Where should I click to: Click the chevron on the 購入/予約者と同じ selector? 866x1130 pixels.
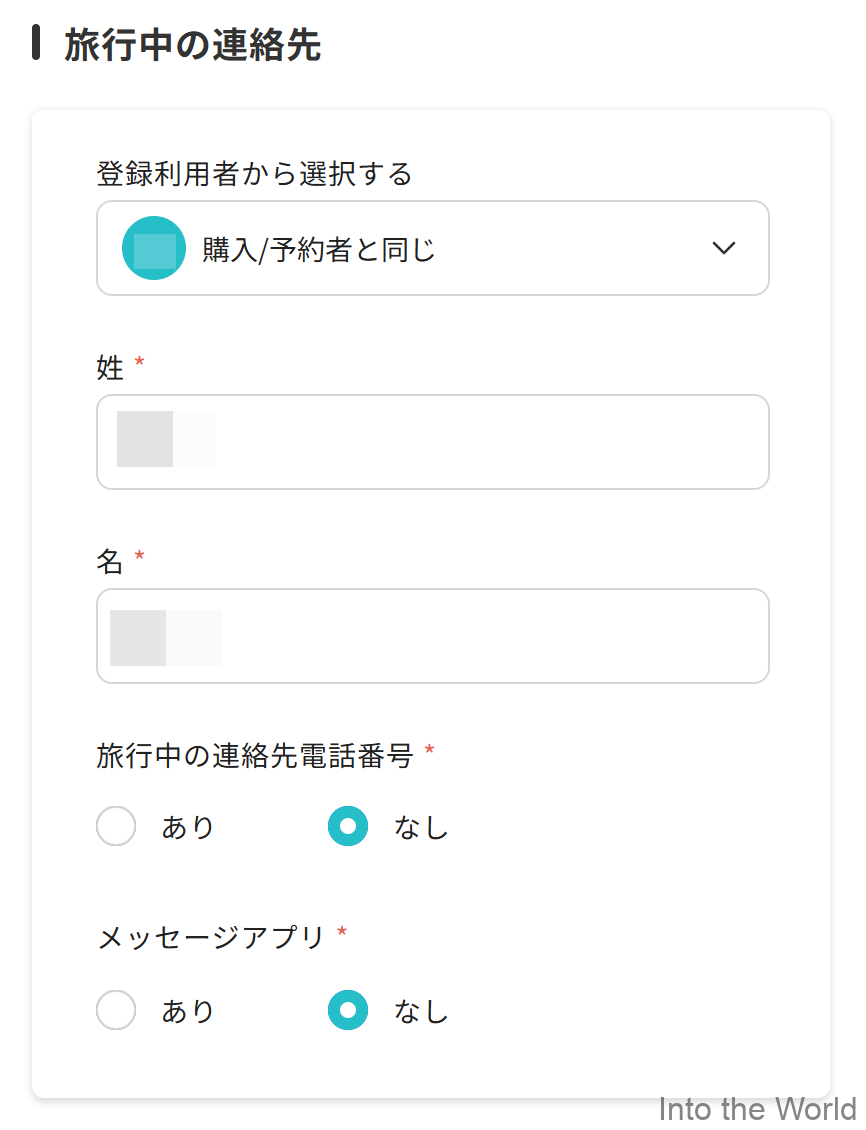pyautogui.click(x=723, y=247)
